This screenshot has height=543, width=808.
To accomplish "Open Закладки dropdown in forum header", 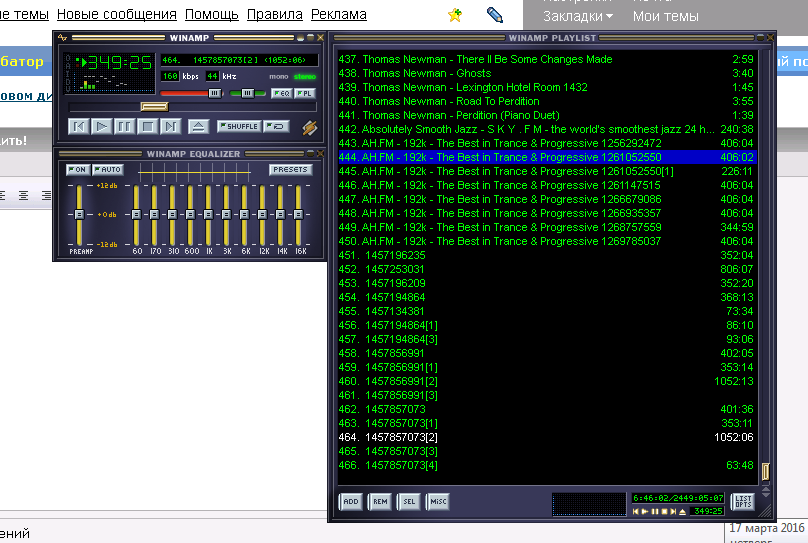I will tap(578, 16).
